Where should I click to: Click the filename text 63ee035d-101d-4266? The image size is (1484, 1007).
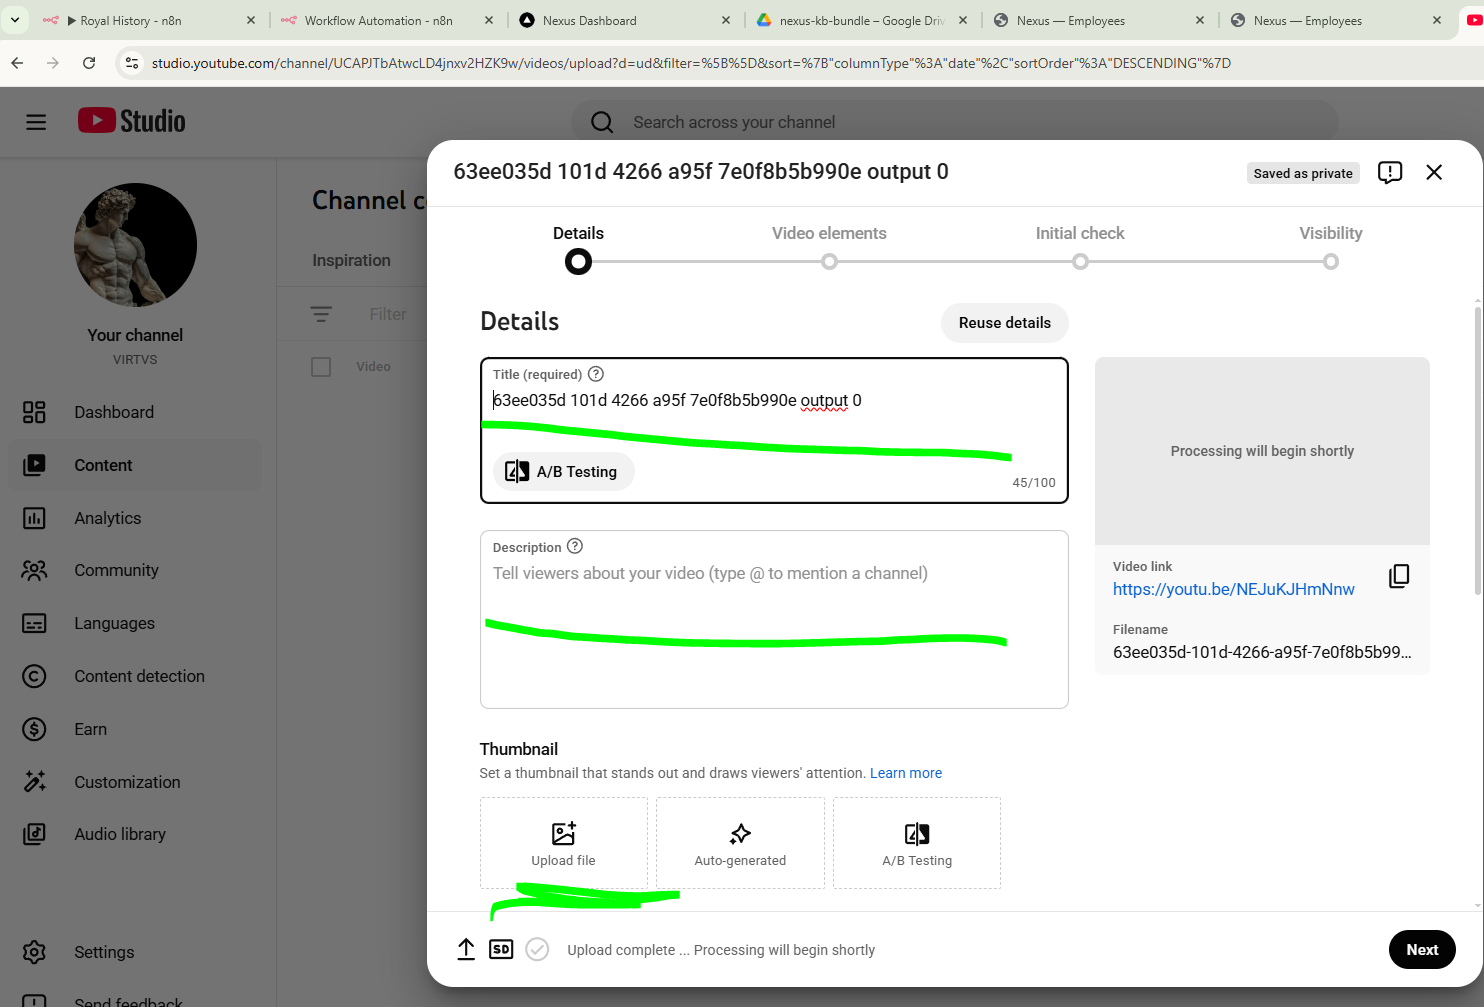(1262, 652)
